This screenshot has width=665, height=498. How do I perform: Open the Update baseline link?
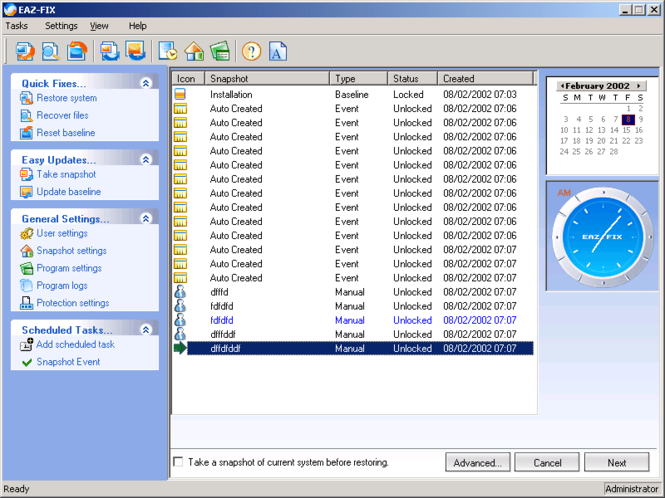coord(69,192)
